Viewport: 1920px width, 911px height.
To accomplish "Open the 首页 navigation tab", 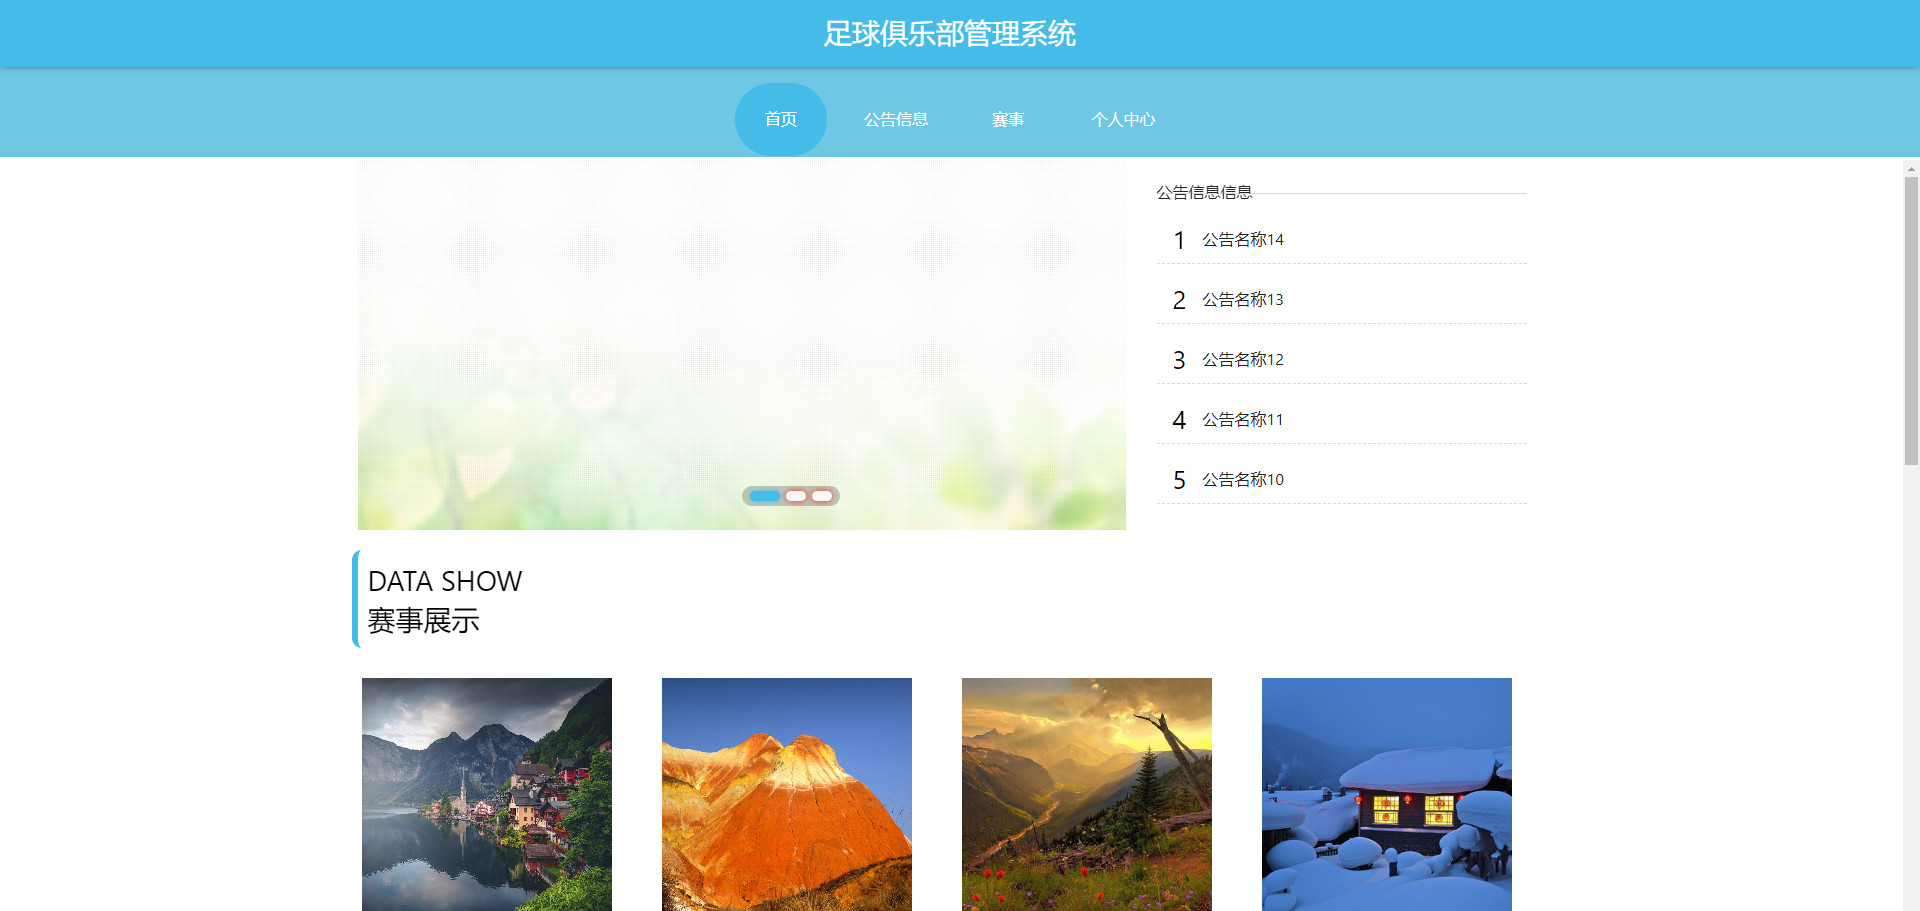I will (x=781, y=119).
